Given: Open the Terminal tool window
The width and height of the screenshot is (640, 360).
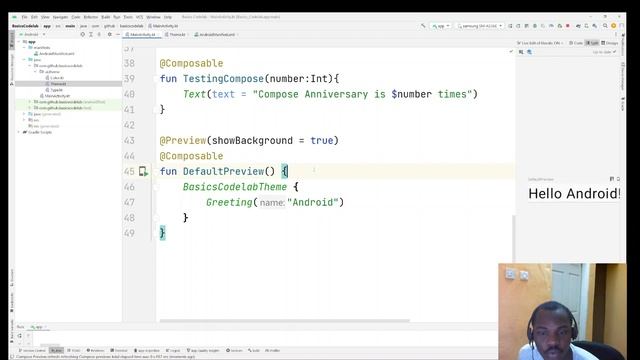Looking at the screenshot, I should [119, 351].
